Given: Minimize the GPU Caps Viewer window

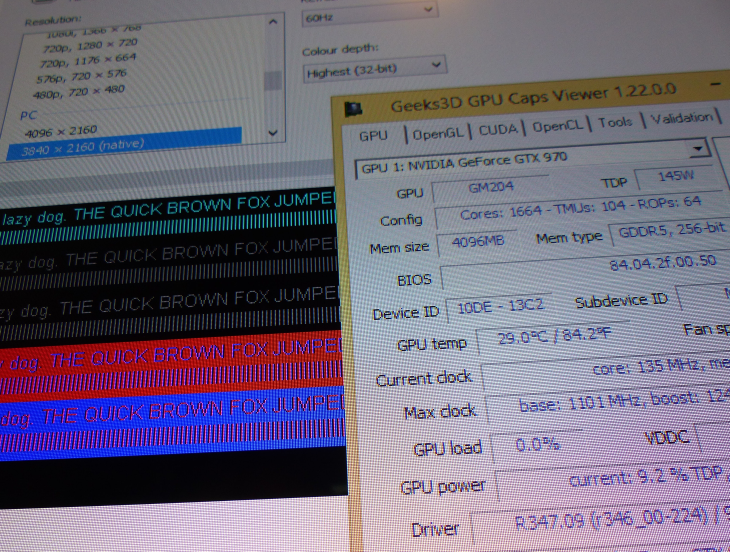Looking at the screenshot, I should [x=716, y=84].
